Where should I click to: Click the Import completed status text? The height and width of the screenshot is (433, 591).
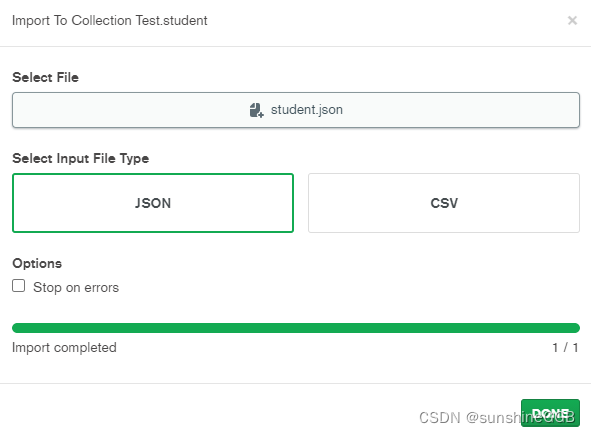[x=64, y=347]
